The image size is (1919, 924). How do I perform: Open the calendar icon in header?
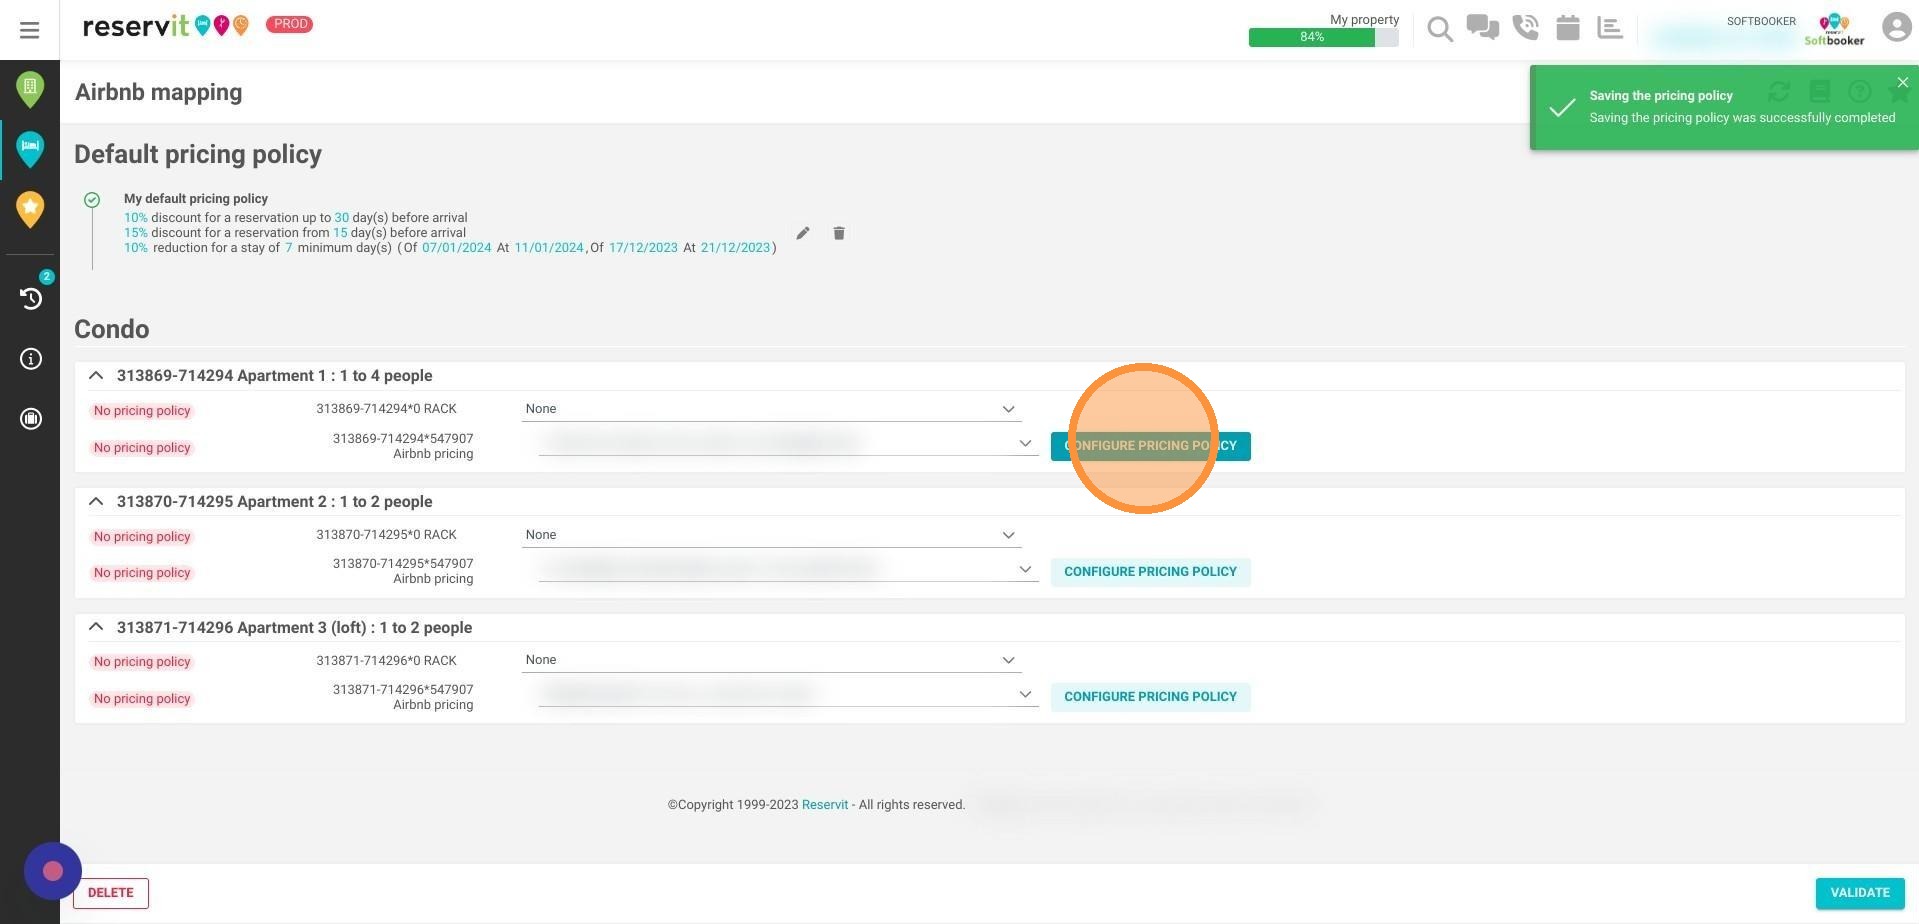point(1568,27)
